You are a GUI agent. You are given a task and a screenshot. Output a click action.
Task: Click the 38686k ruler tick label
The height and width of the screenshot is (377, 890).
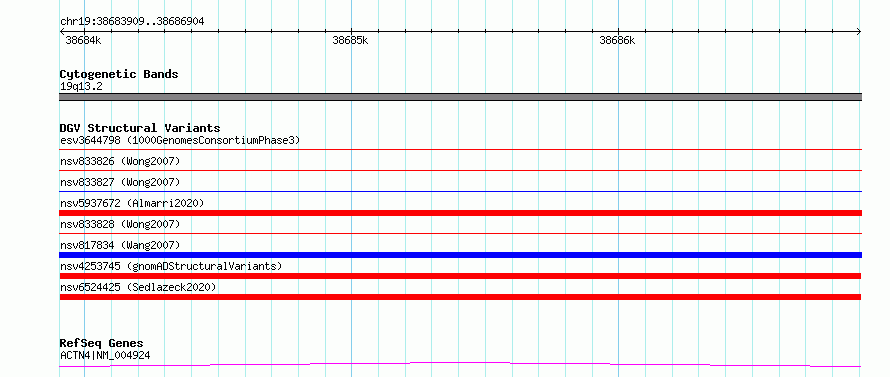click(x=617, y=41)
